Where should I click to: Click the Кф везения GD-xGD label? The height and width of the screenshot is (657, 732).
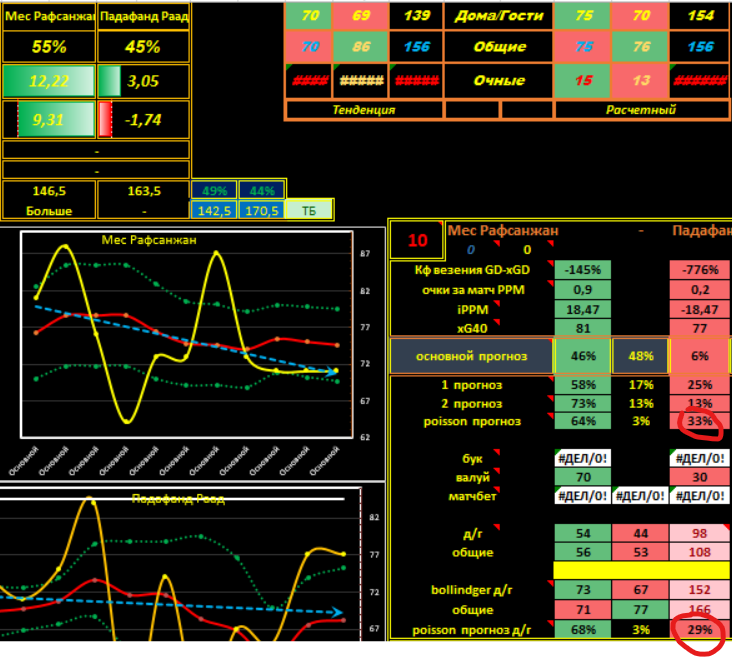coord(470,270)
